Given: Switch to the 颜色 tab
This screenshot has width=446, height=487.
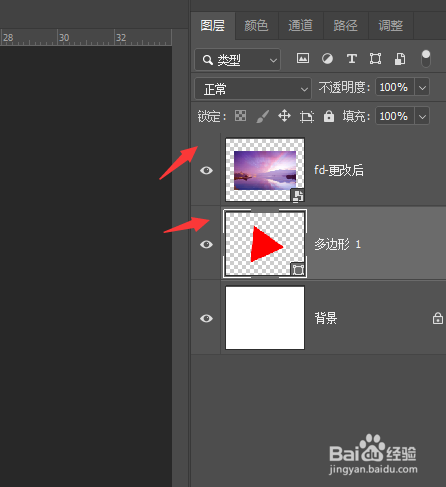Looking at the screenshot, I should click(256, 26).
